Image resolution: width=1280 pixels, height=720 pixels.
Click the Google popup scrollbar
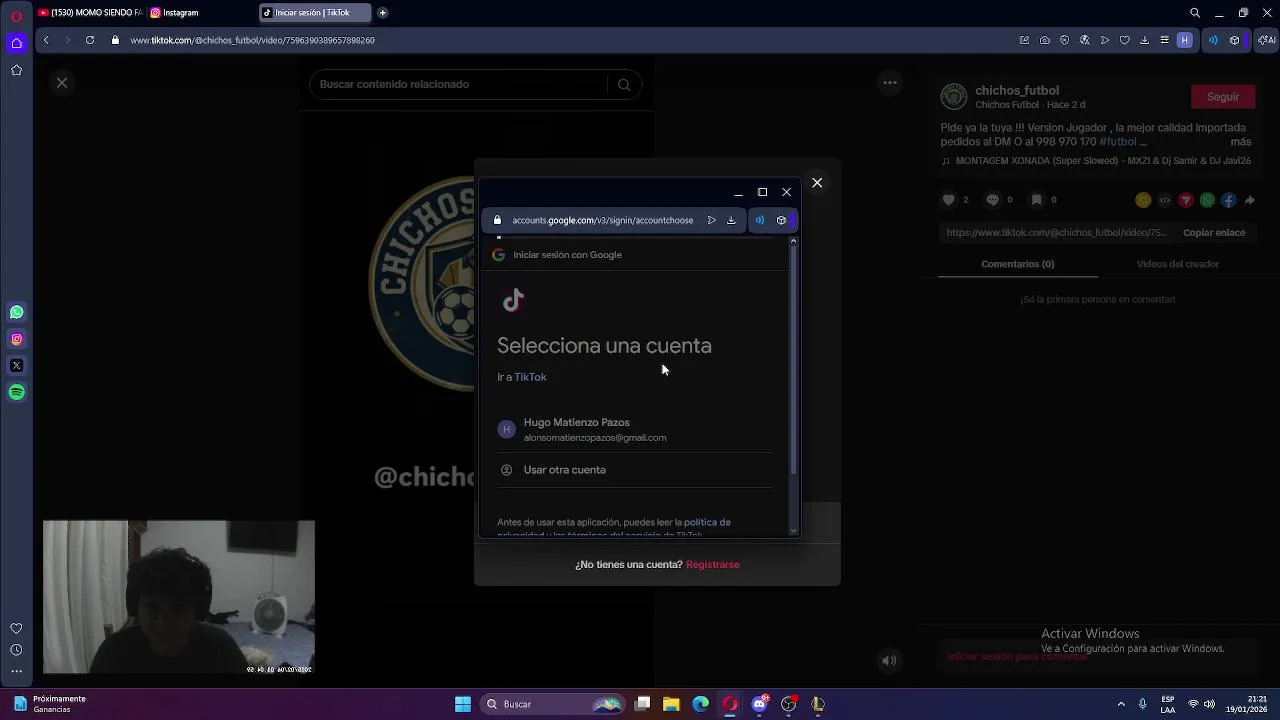coord(794,360)
